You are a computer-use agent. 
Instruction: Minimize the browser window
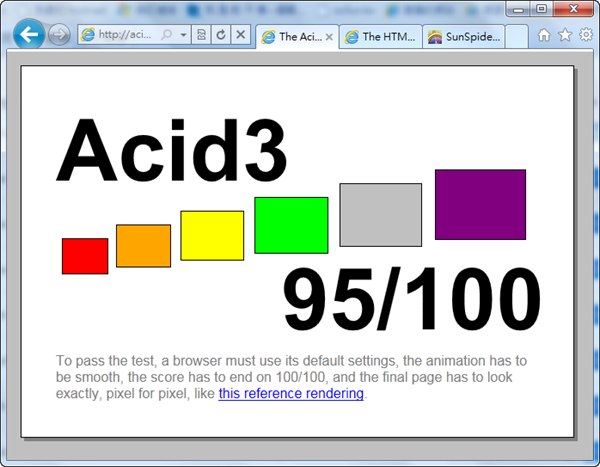(518, 9)
